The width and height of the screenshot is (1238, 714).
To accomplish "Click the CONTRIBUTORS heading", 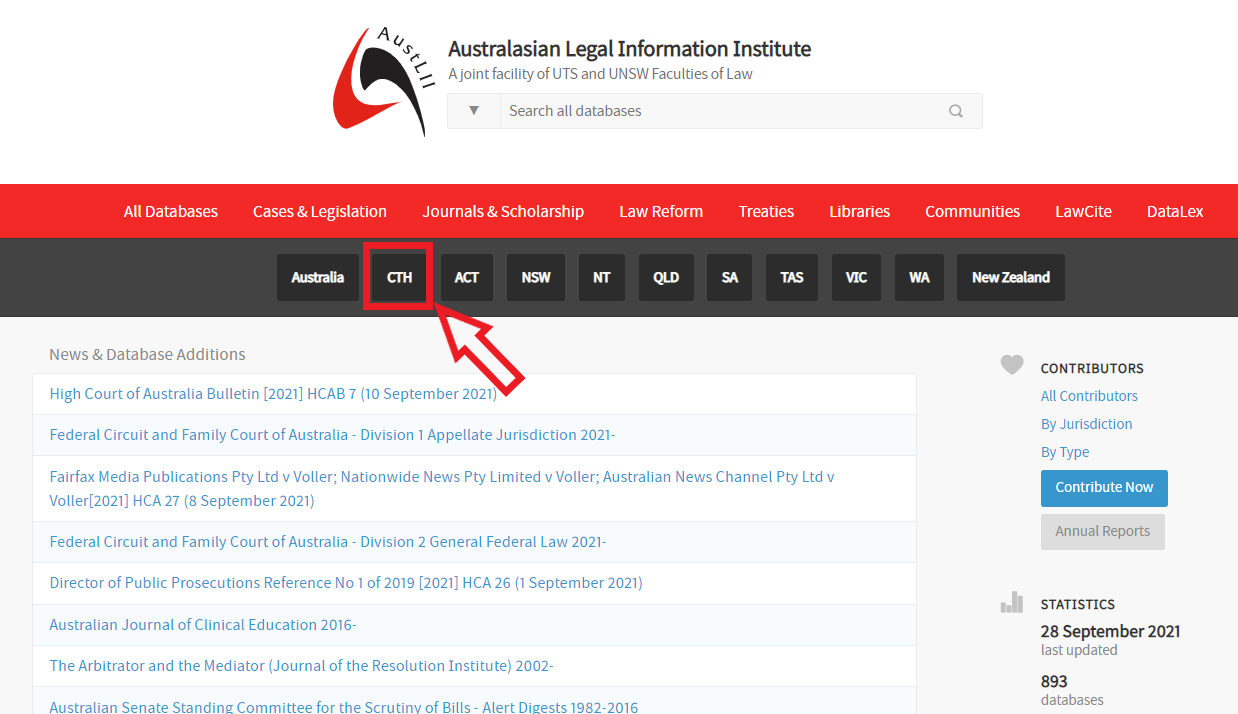I will click(1092, 368).
